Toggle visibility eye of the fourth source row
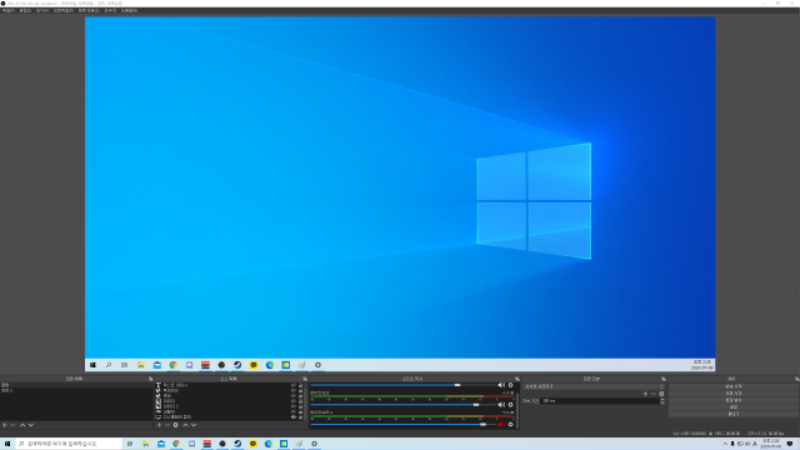The height and width of the screenshot is (450, 800). point(293,401)
